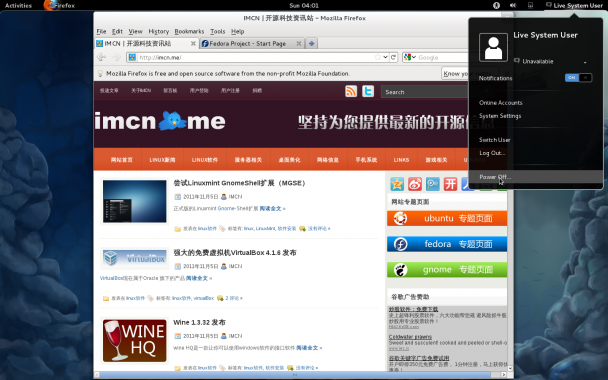
Task: Click the site favicon in URL bar
Action: click(132, 57)
